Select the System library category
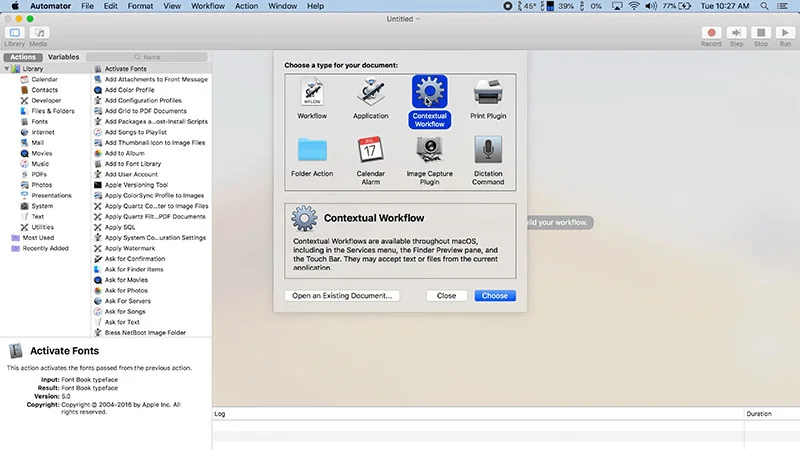The image size is (800, 450). (x=42, y=206)
